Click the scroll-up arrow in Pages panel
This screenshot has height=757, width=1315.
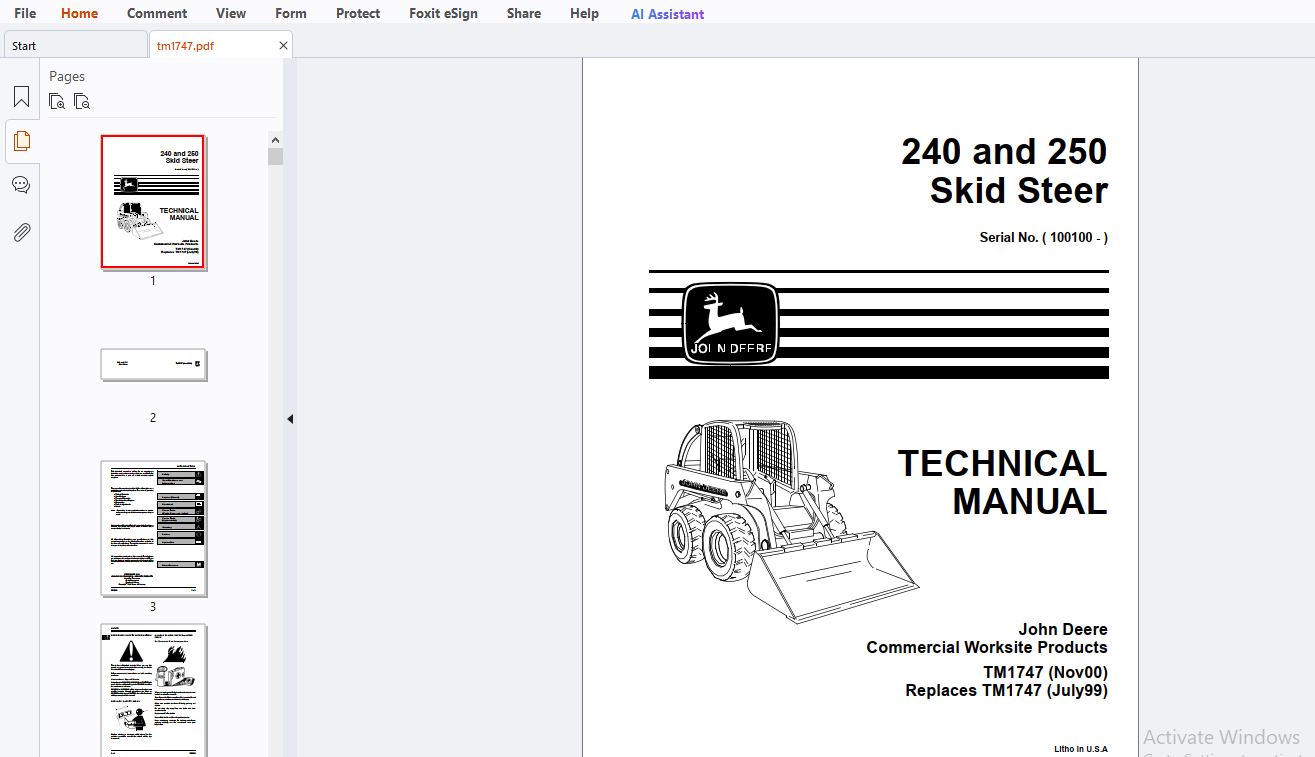click(276, 140)
